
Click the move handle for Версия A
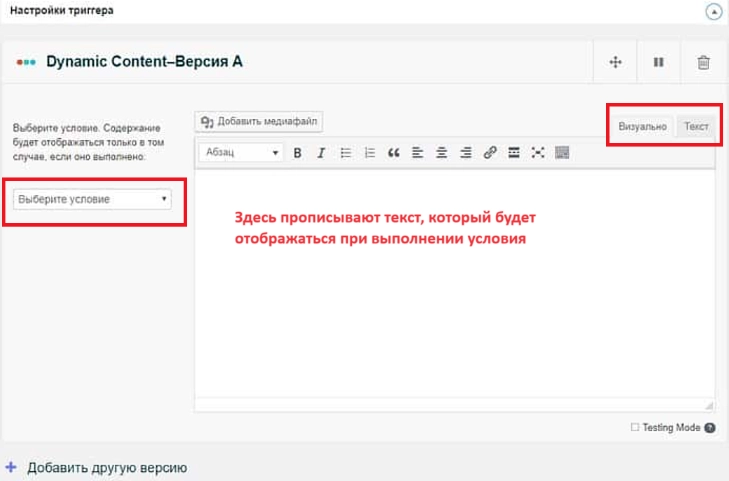pyautogui.click(x=616, y=62)
